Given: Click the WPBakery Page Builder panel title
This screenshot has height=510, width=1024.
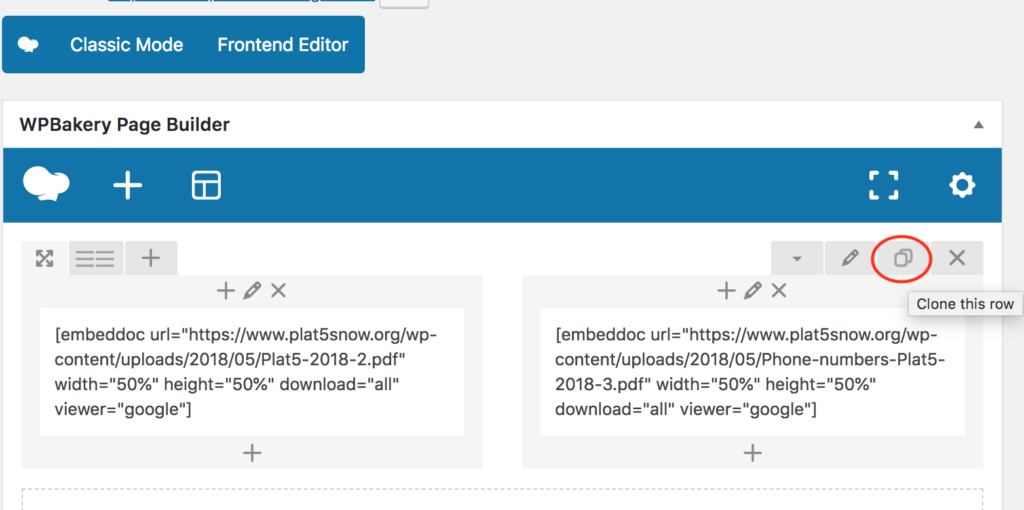Looking at the screenshot, I should pos(125,125).
